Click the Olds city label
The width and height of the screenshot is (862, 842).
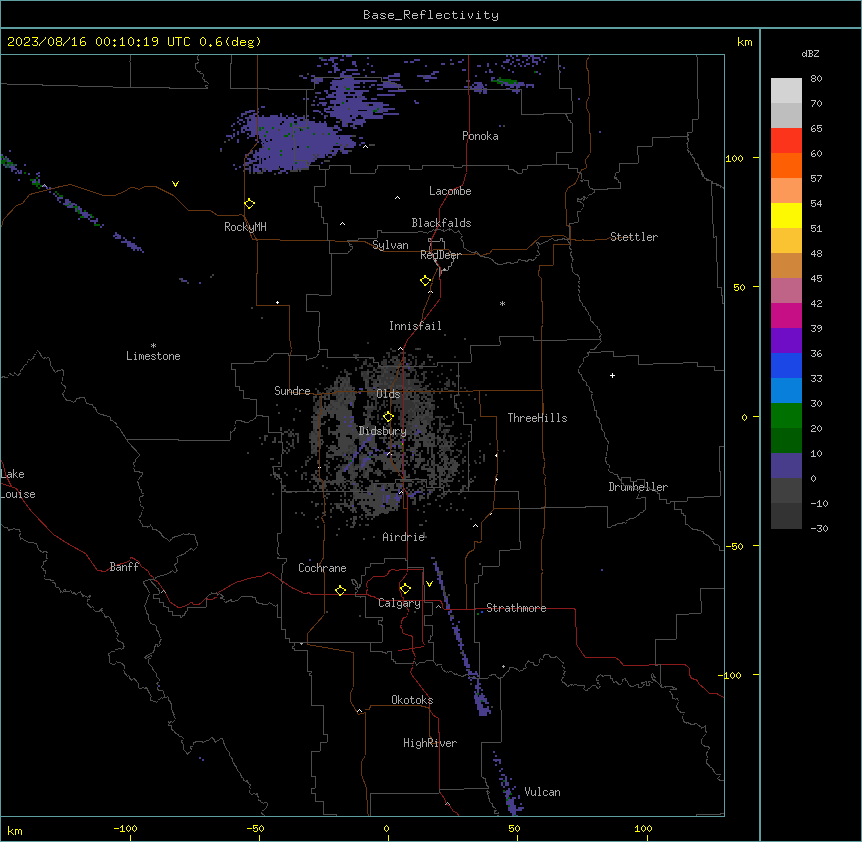pos(388,394)
